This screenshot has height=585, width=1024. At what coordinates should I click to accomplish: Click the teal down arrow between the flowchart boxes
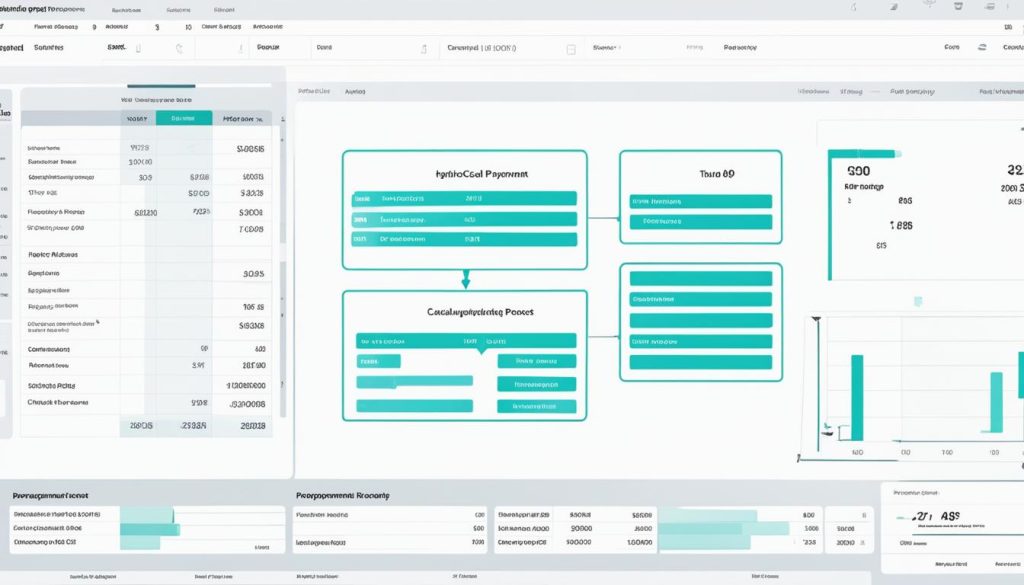465,279
